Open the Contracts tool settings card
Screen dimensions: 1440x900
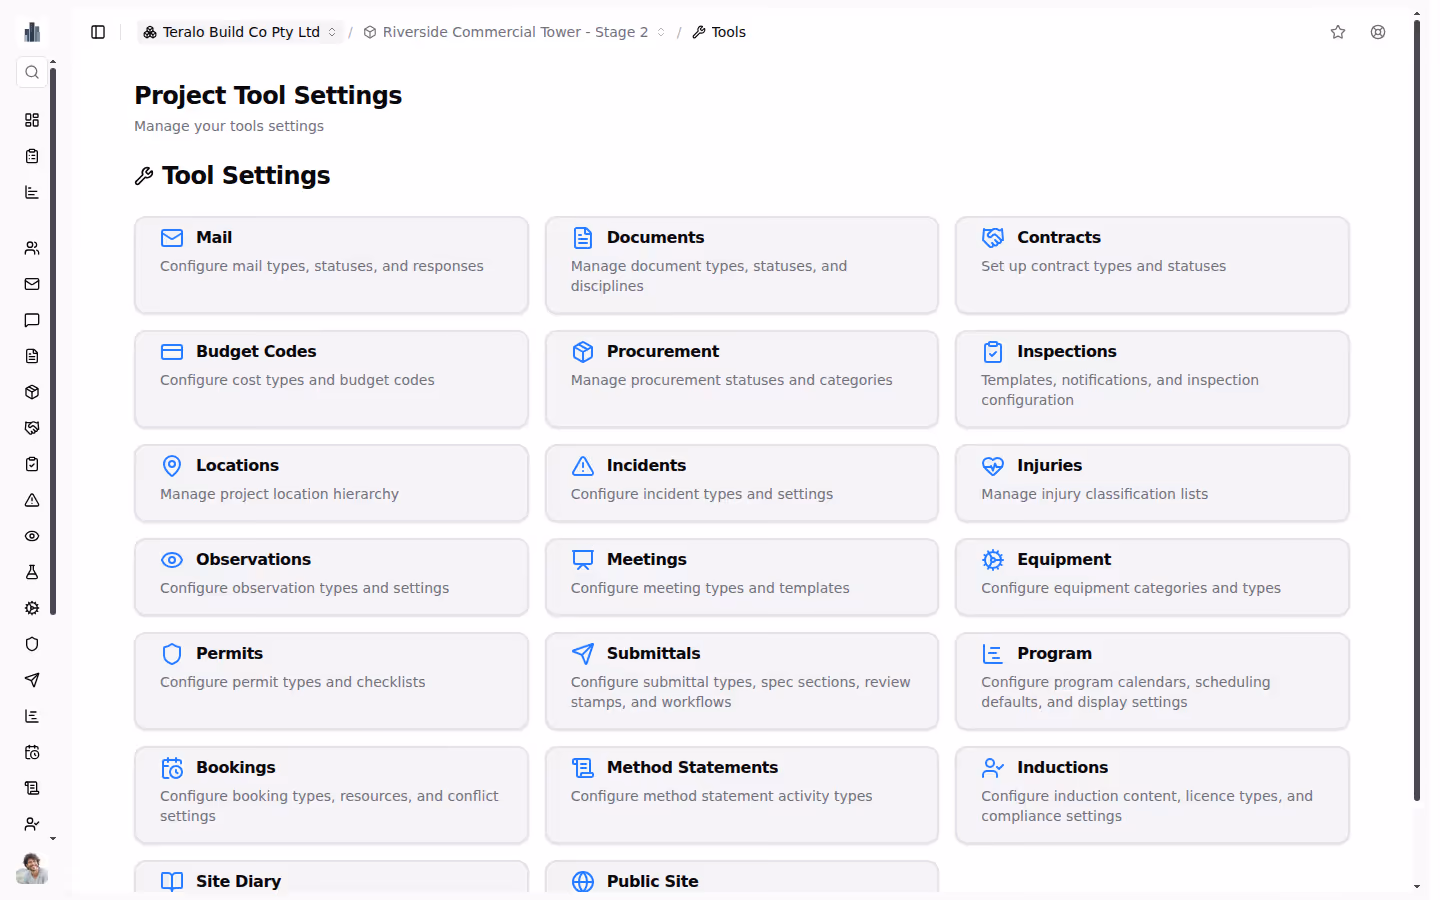point(1152,265)
